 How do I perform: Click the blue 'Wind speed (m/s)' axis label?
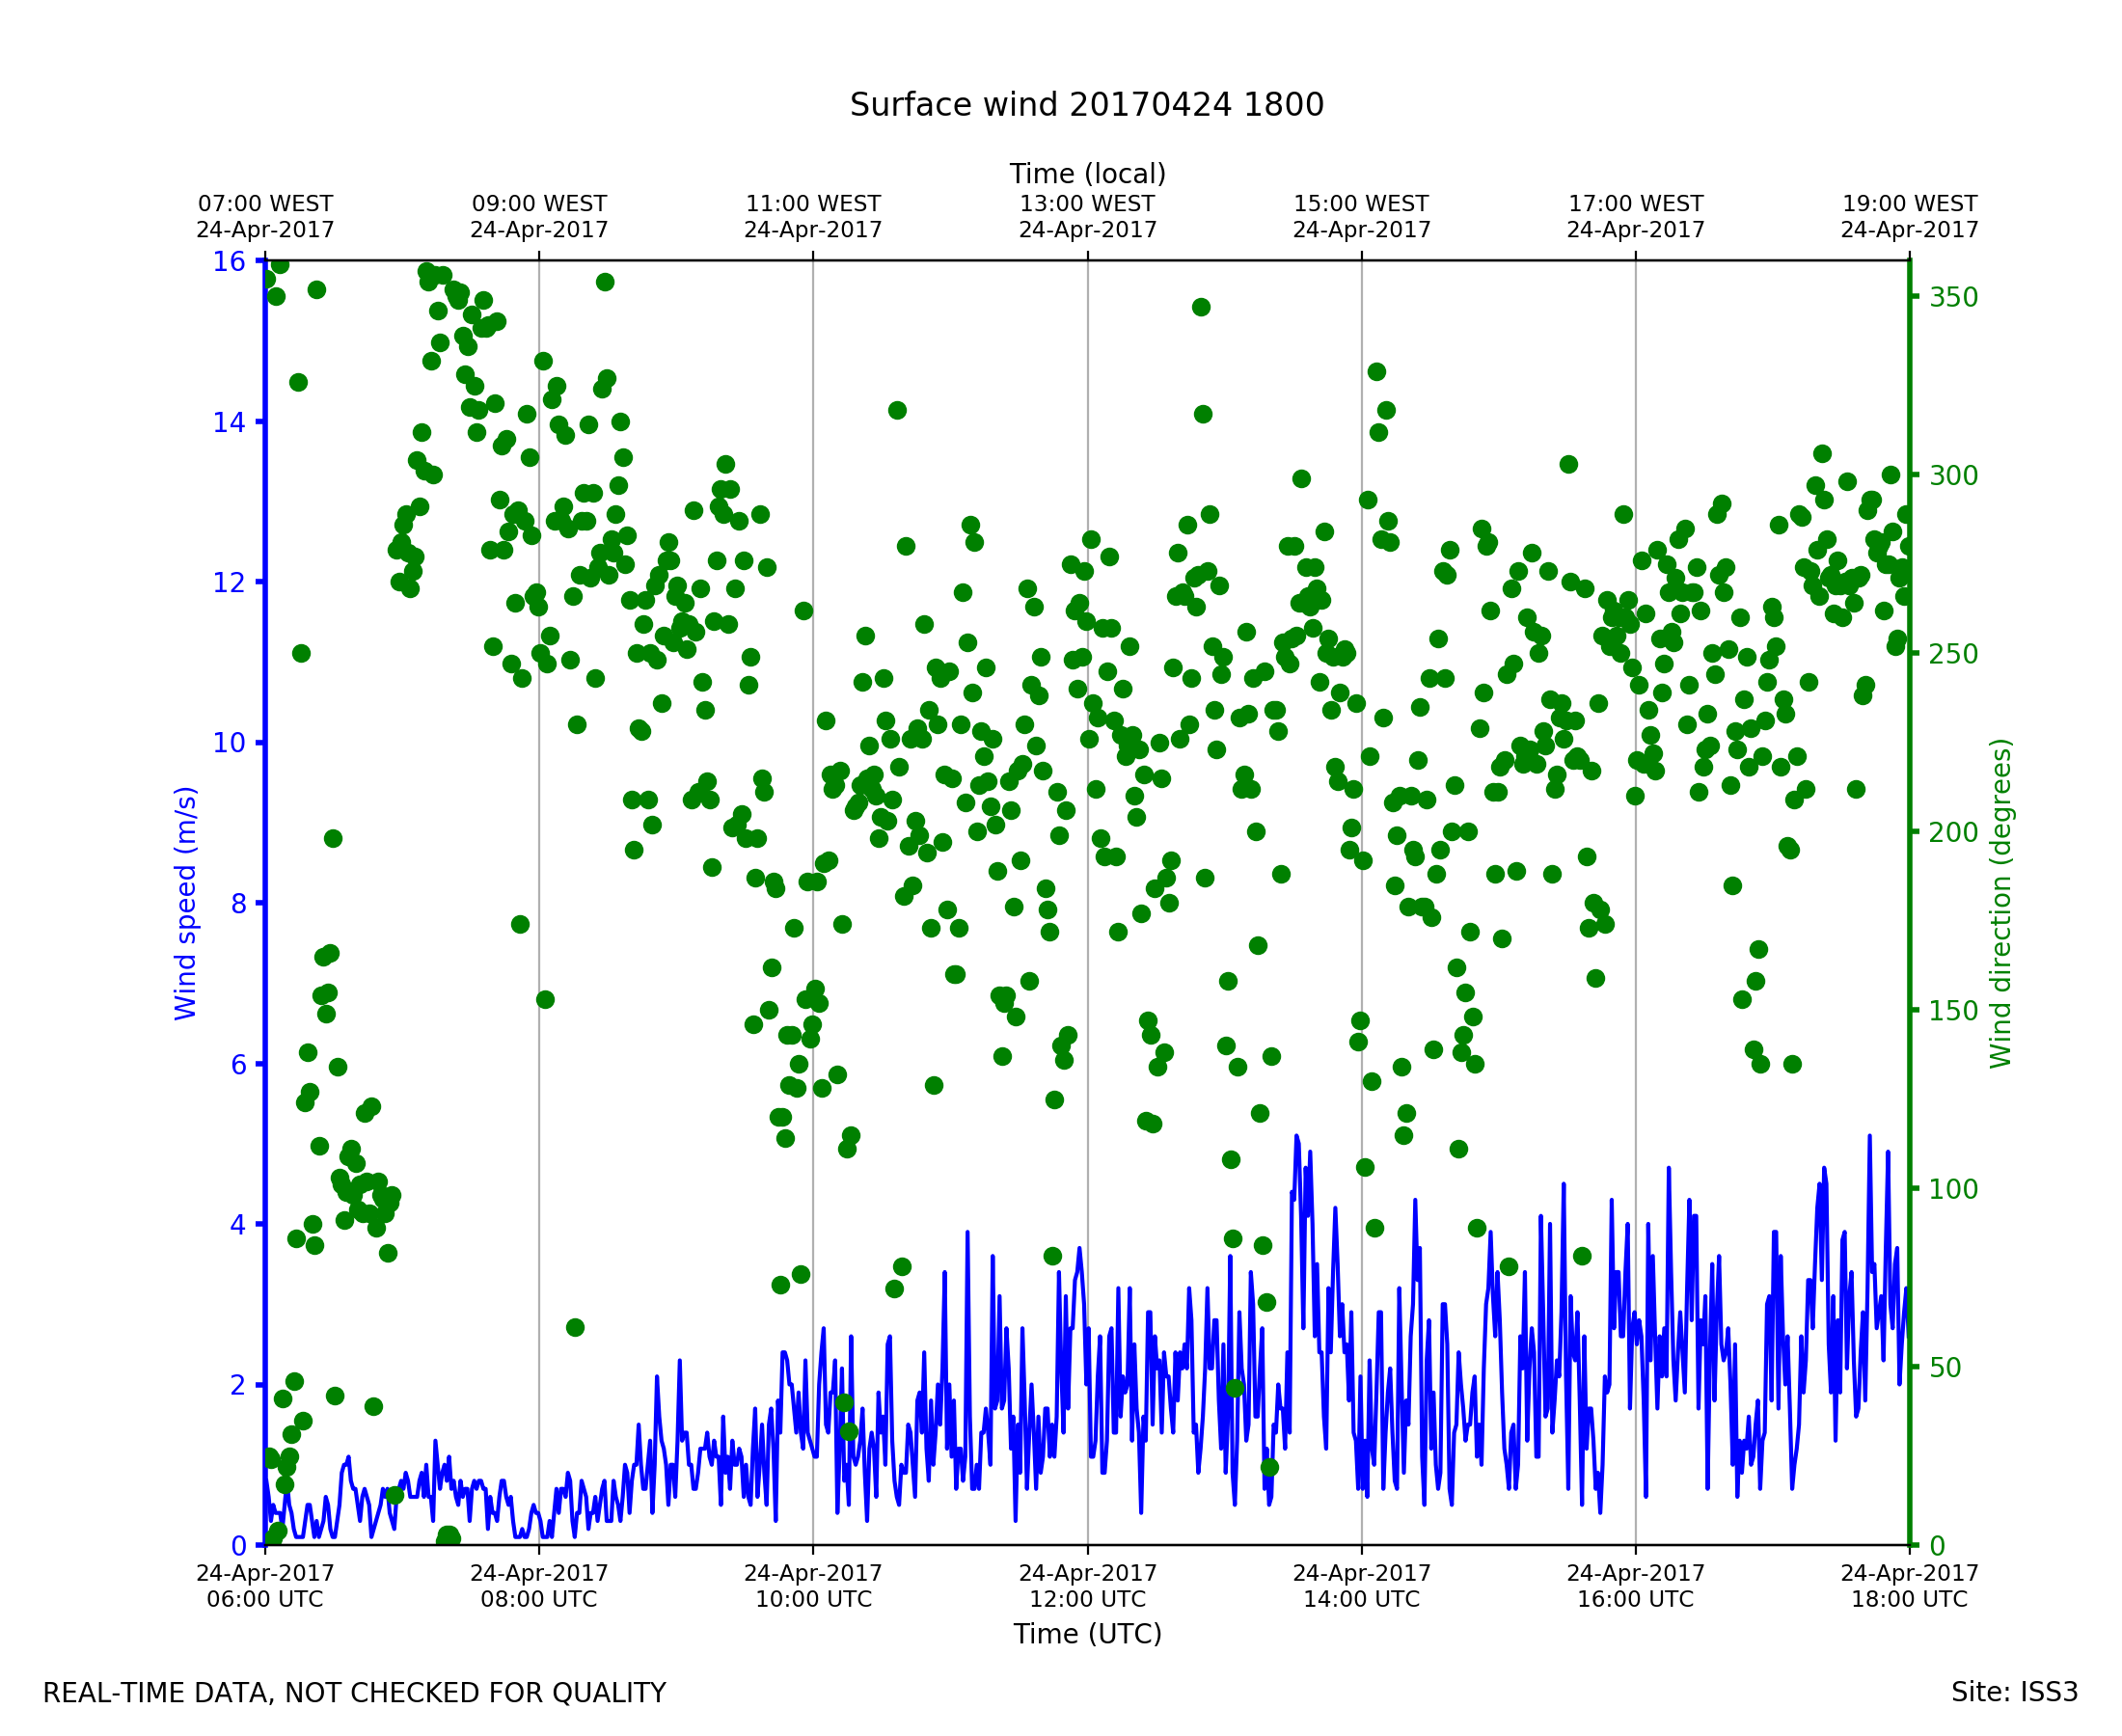click(x=186, y=903)
